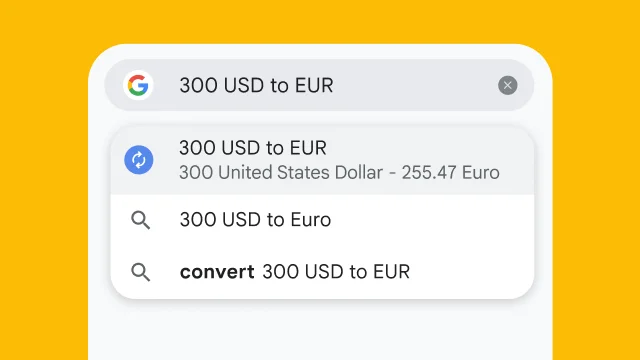Choose the 'convert 300 USD to EUR' suggestion
This screenshot has height=360, width=640.
(x=322, y=272)
